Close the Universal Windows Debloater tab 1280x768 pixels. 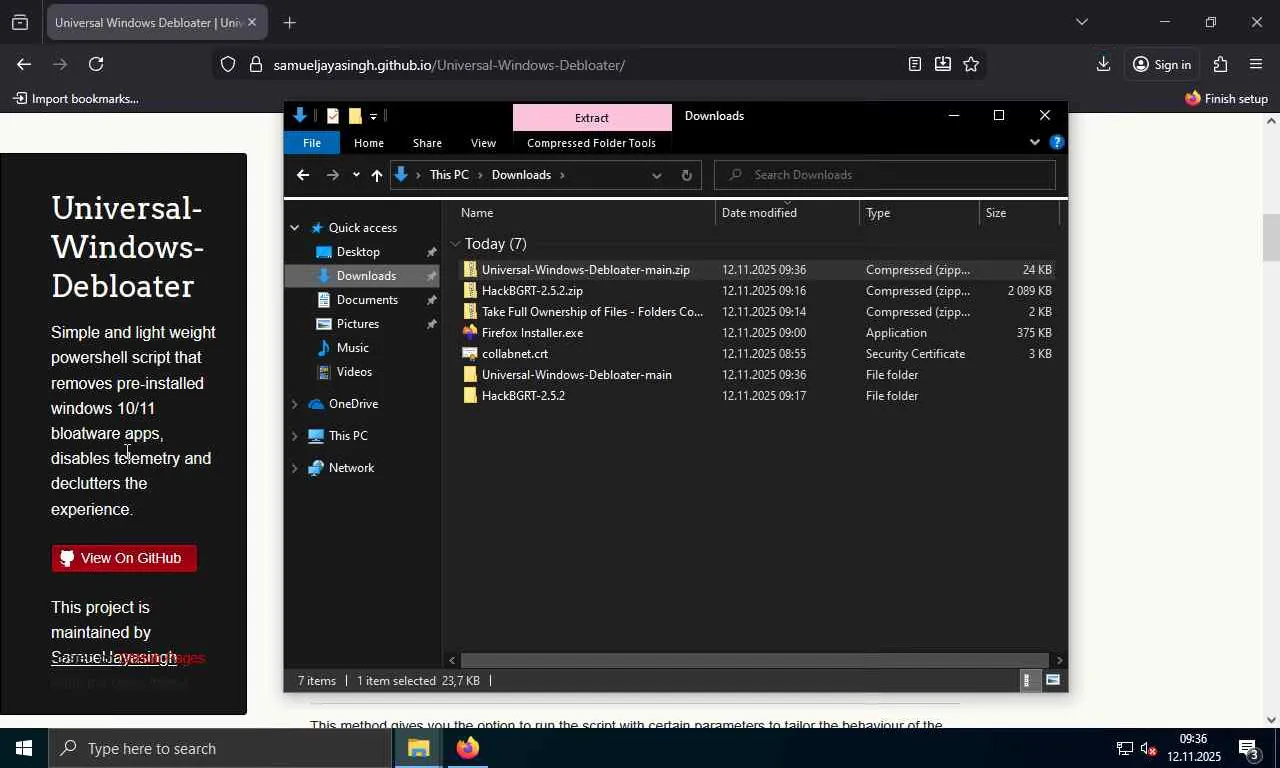point(252,22)
